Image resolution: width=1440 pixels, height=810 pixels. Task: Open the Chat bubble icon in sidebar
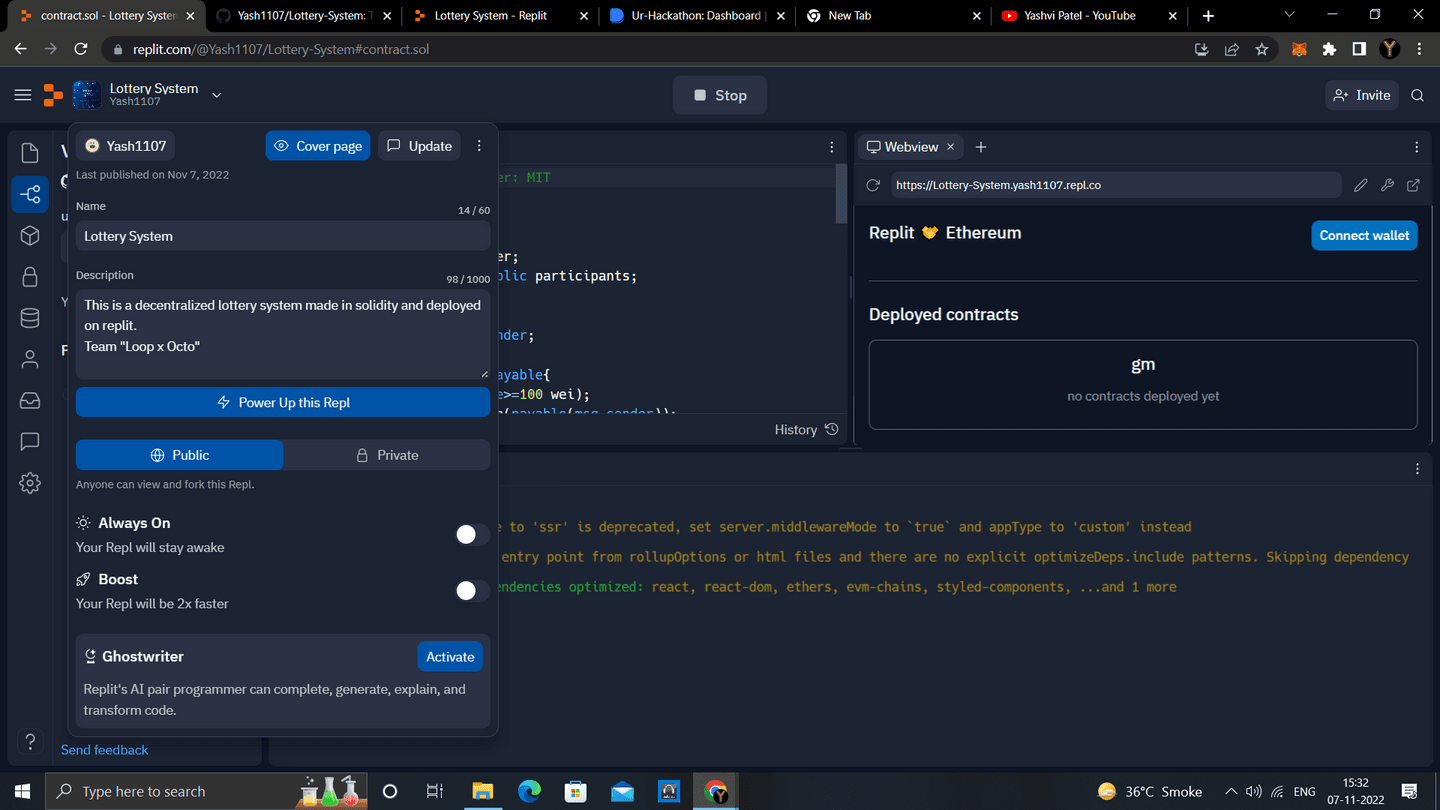[30, 441]
